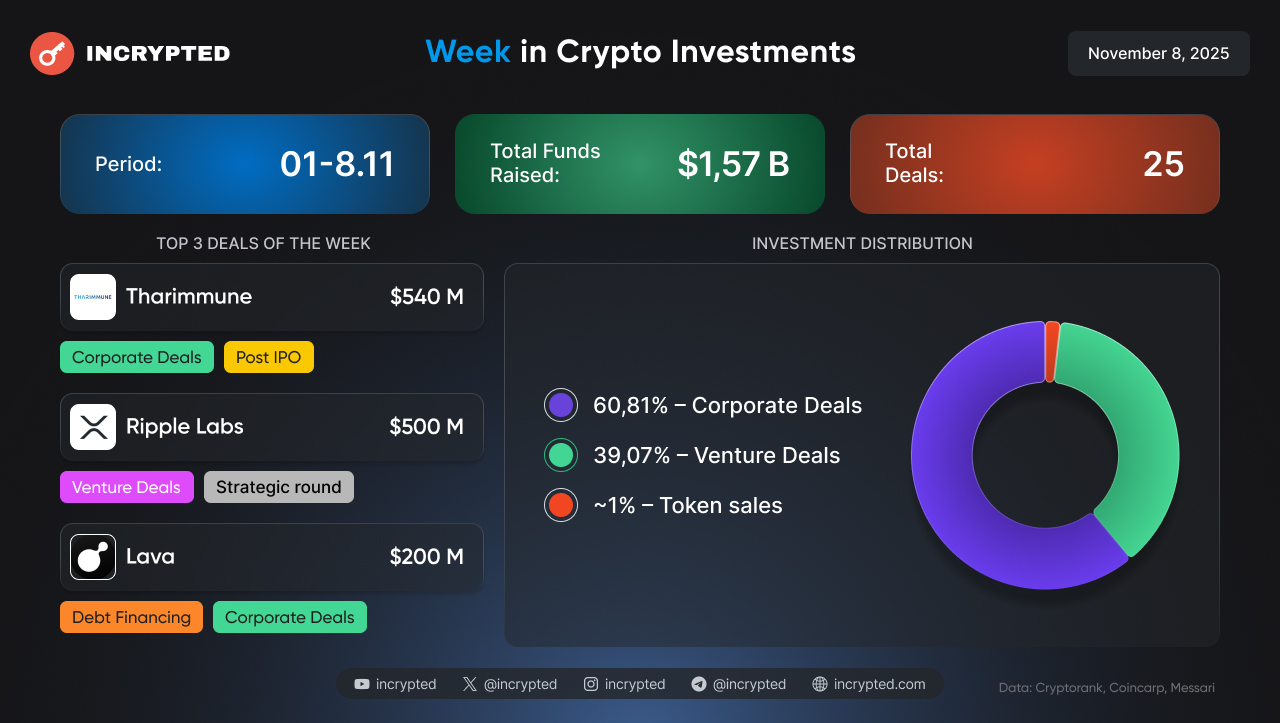Click the green Venture Deals legend swatch
This screenshot has width=1280, height=723.
tap(561, 455)
